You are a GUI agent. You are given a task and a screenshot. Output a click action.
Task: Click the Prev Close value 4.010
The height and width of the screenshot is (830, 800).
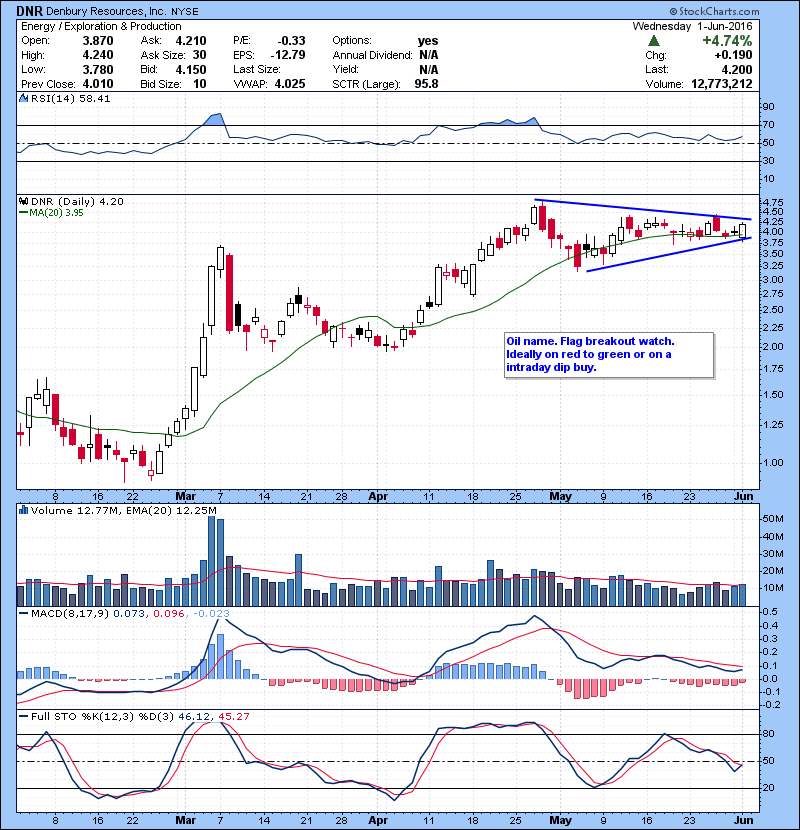(x=98, y=84)
